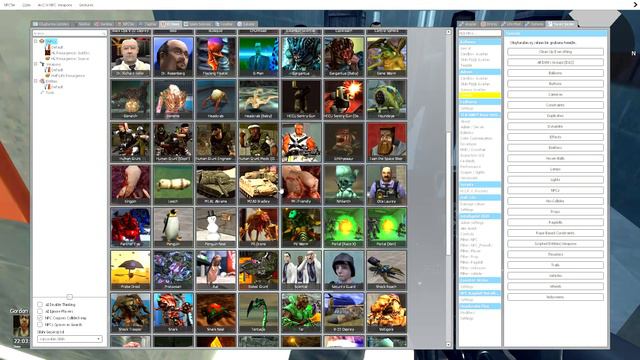Click the Props cleanup button

pyautogui.click(x=555, y=212)
